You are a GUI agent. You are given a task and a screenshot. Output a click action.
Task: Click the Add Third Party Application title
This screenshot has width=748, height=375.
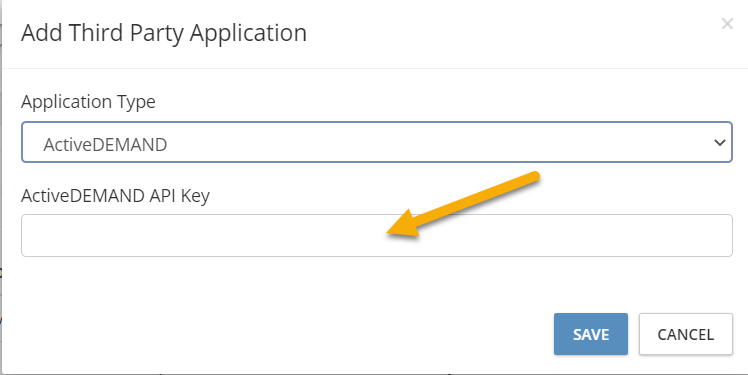(164, 33)
